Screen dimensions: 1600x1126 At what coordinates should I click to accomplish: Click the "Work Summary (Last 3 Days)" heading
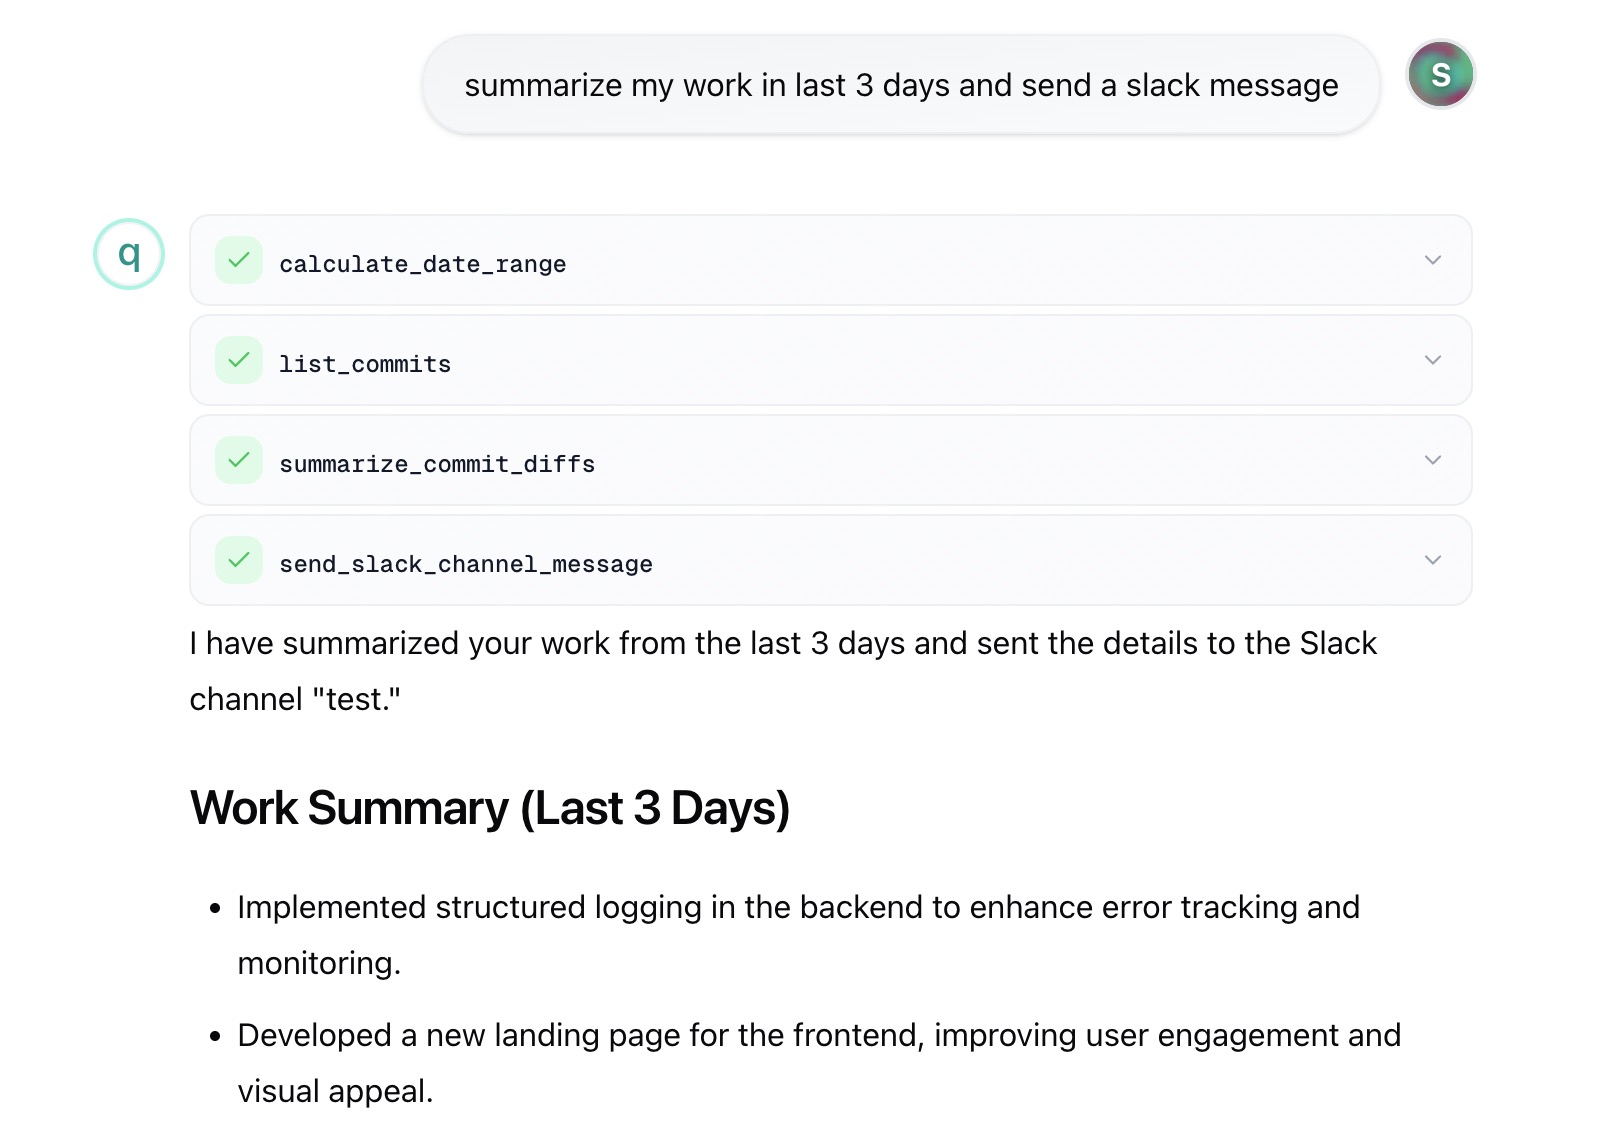point(490,808)
